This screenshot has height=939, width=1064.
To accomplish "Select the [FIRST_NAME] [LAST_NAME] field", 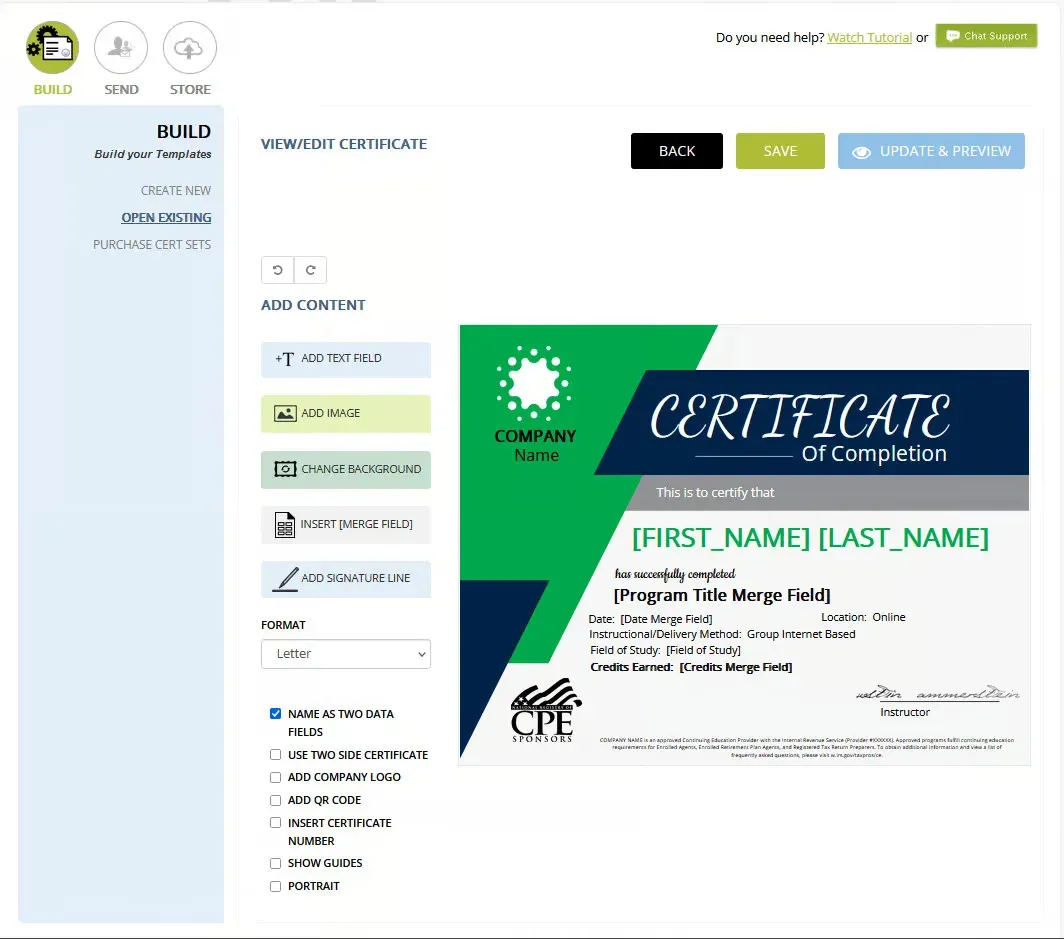I will click(x=810, y=538).
